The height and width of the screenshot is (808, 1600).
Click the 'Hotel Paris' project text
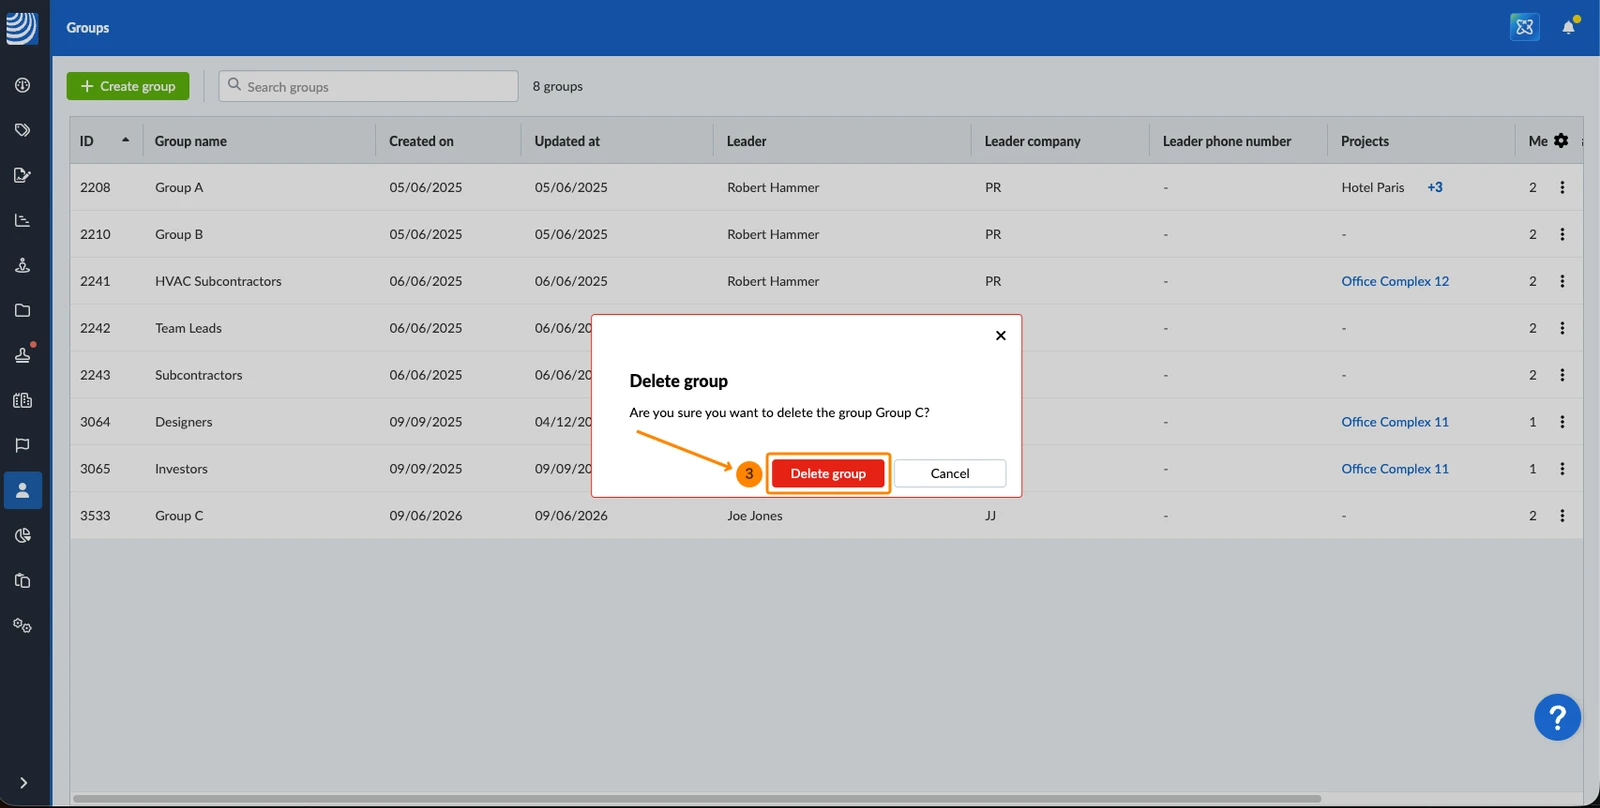[1372, 187]
